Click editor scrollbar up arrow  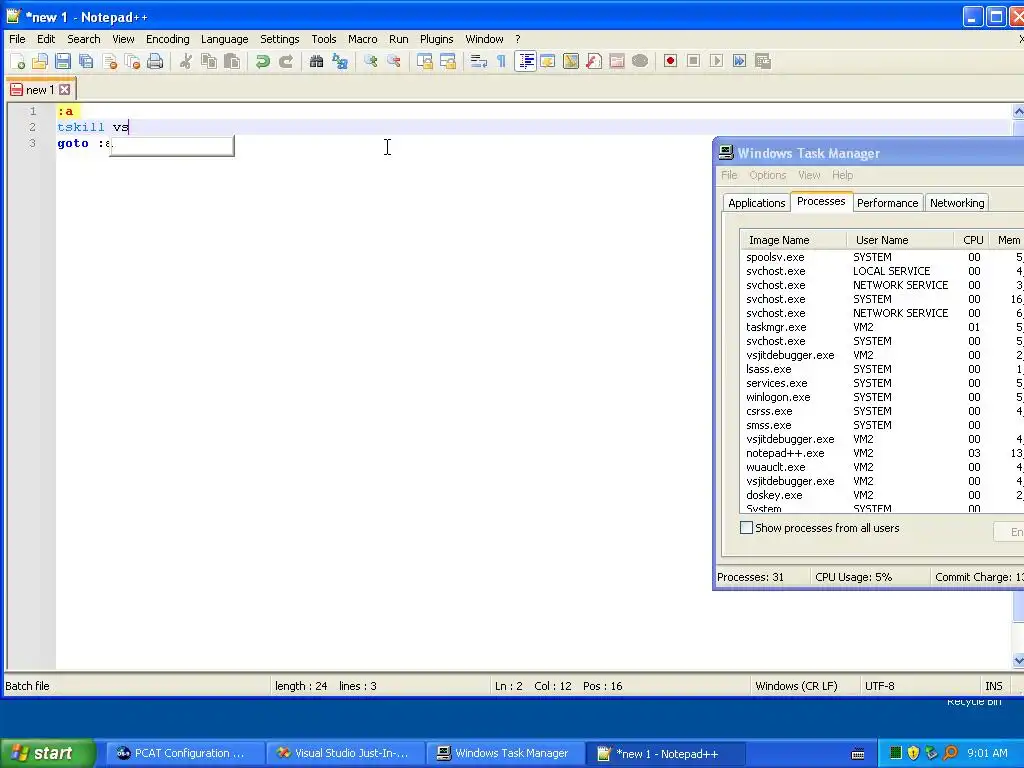click(x=1018, y=112)
